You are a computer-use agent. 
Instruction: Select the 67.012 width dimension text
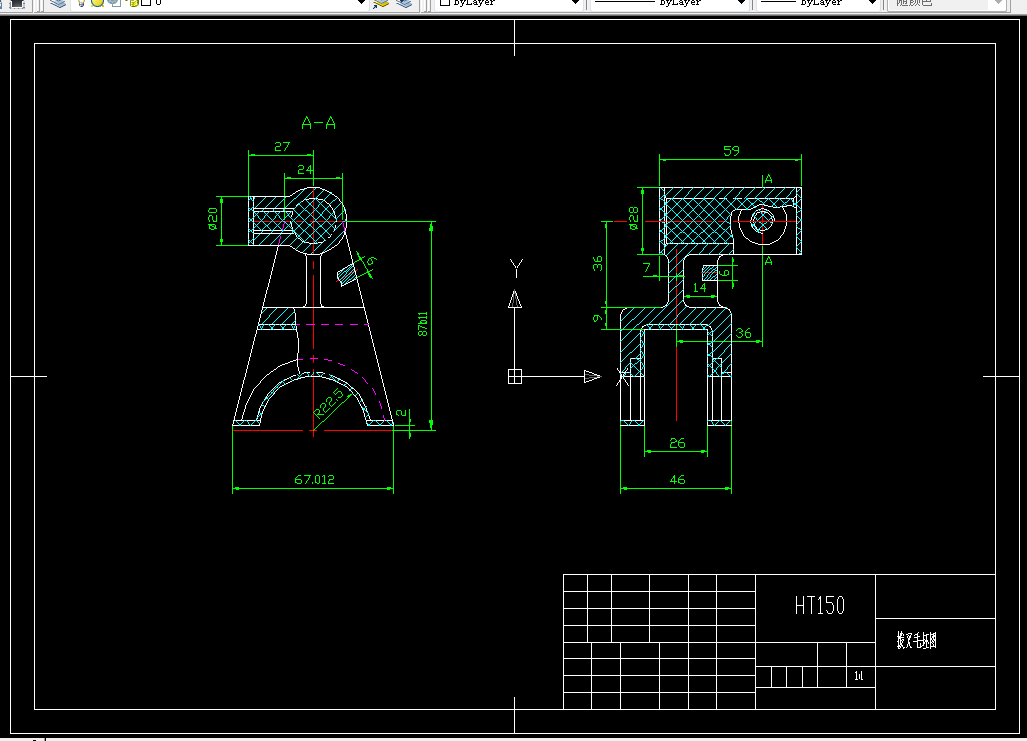pos(314,479)
